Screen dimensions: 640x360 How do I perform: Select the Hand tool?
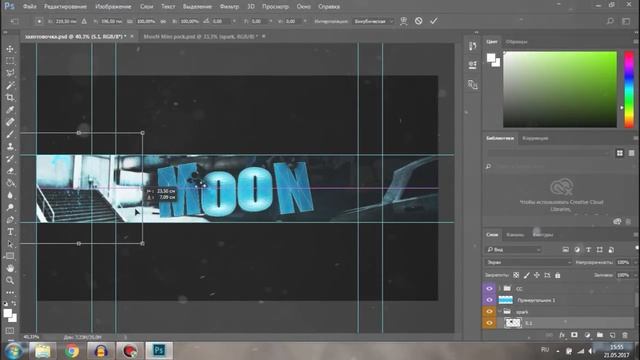10,268
